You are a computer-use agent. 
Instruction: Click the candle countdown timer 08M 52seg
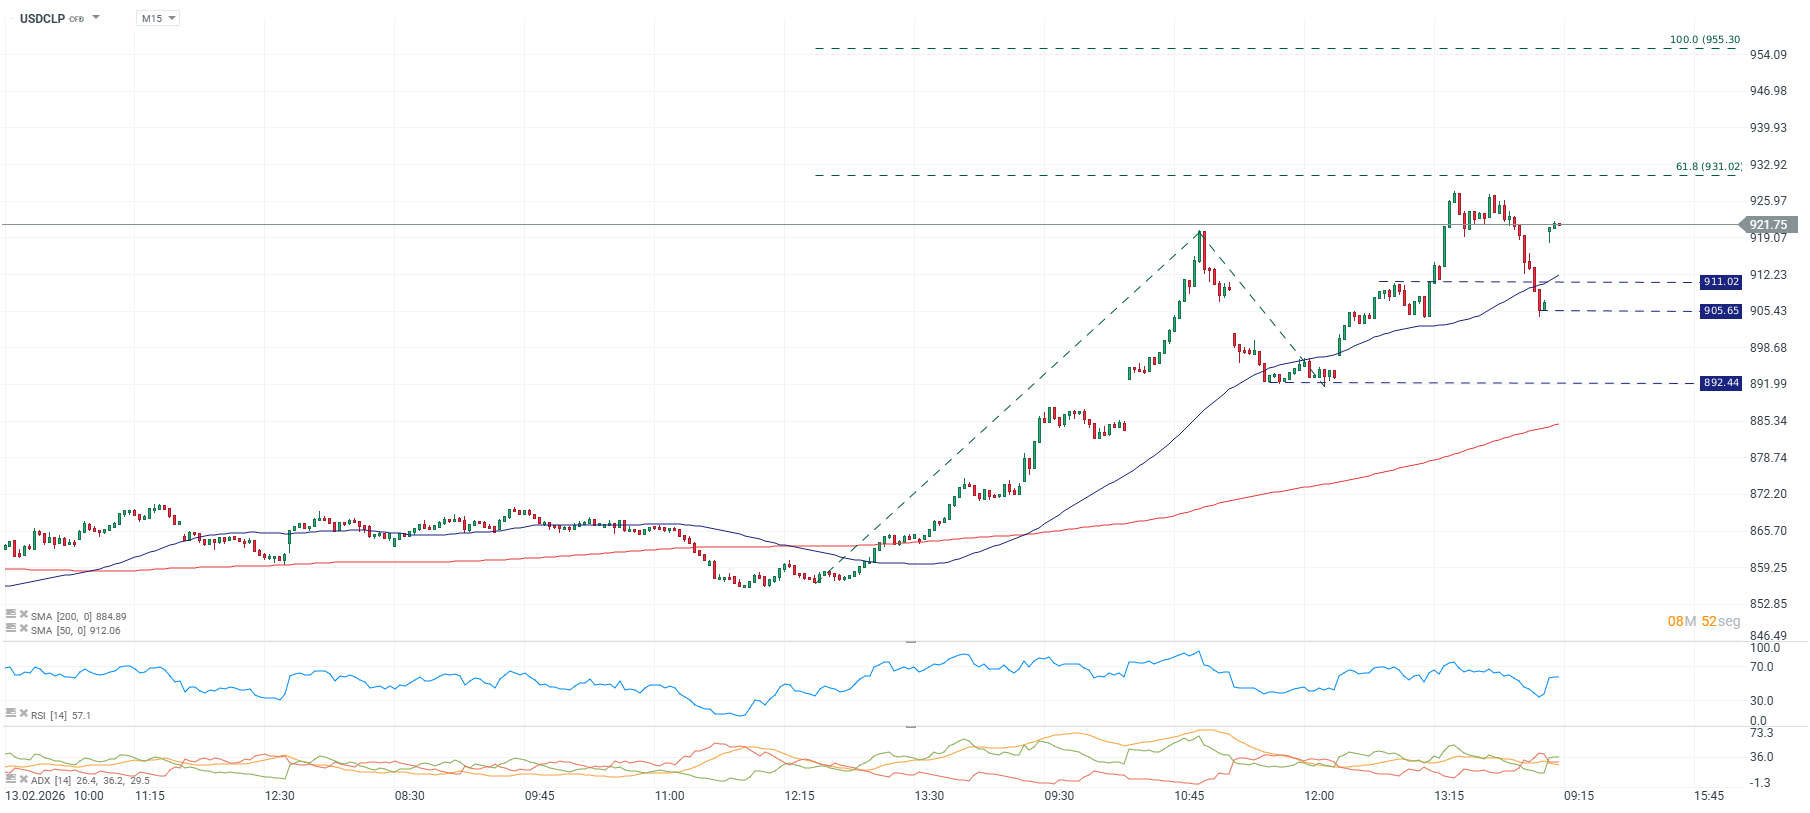(x=1704, y=621)
